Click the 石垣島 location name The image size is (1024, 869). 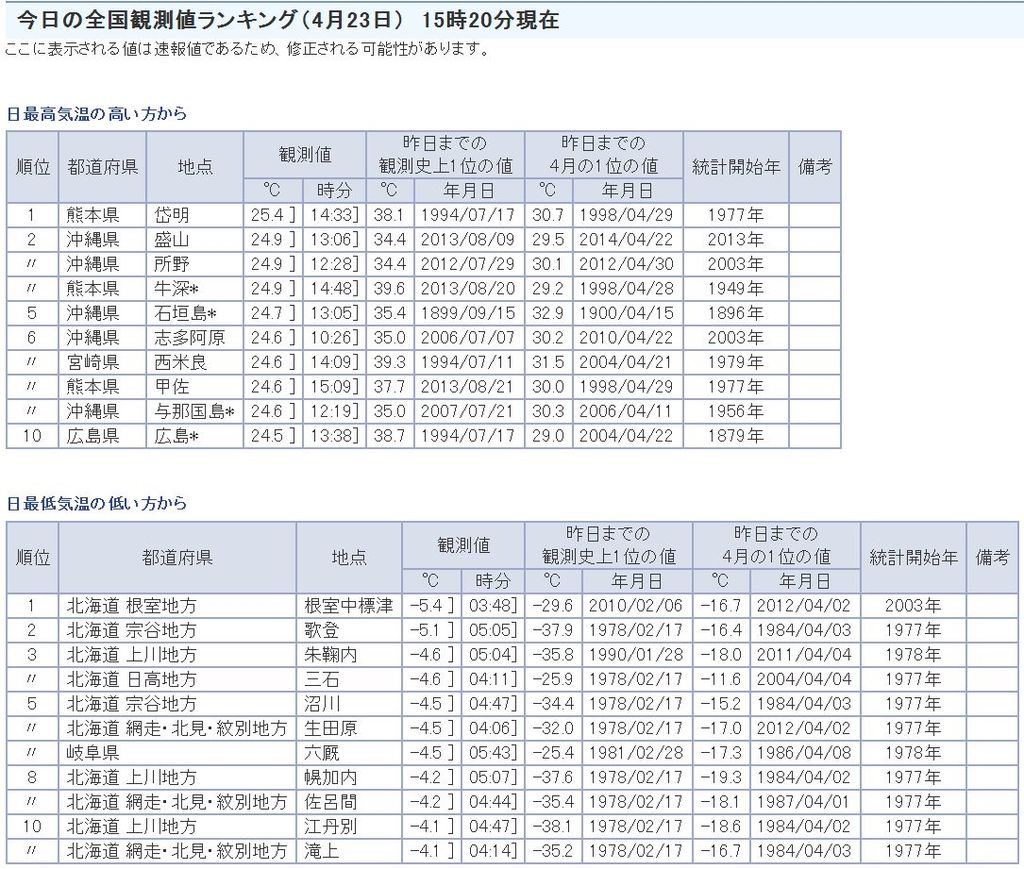pos(185,313)
